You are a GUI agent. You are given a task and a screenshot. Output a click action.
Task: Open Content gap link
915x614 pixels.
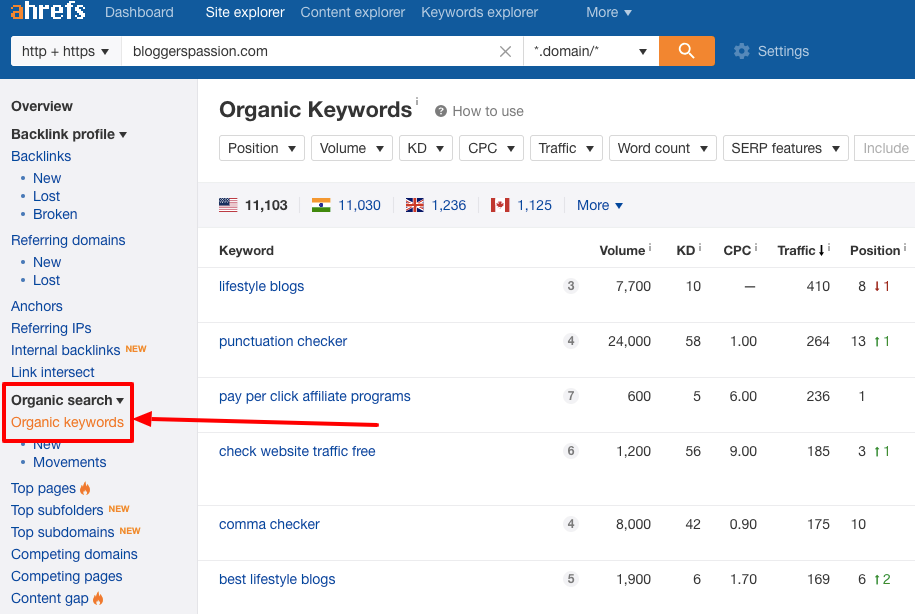pyautogui.click(x=50, y=598)
